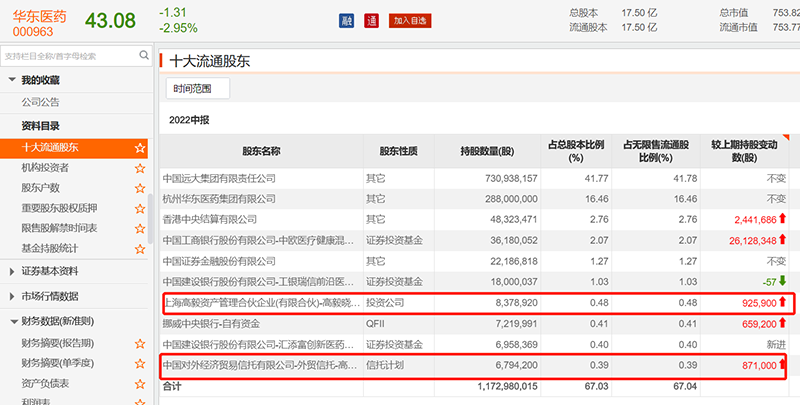The image size is (800, 405).
Task: Click the blue 融 margin-trading badge
Action: (346, 21)
